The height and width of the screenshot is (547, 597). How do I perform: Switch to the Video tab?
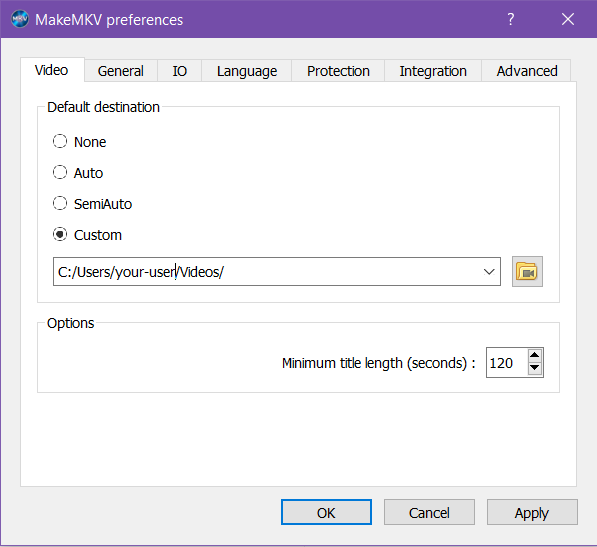[x=52, y=70]
